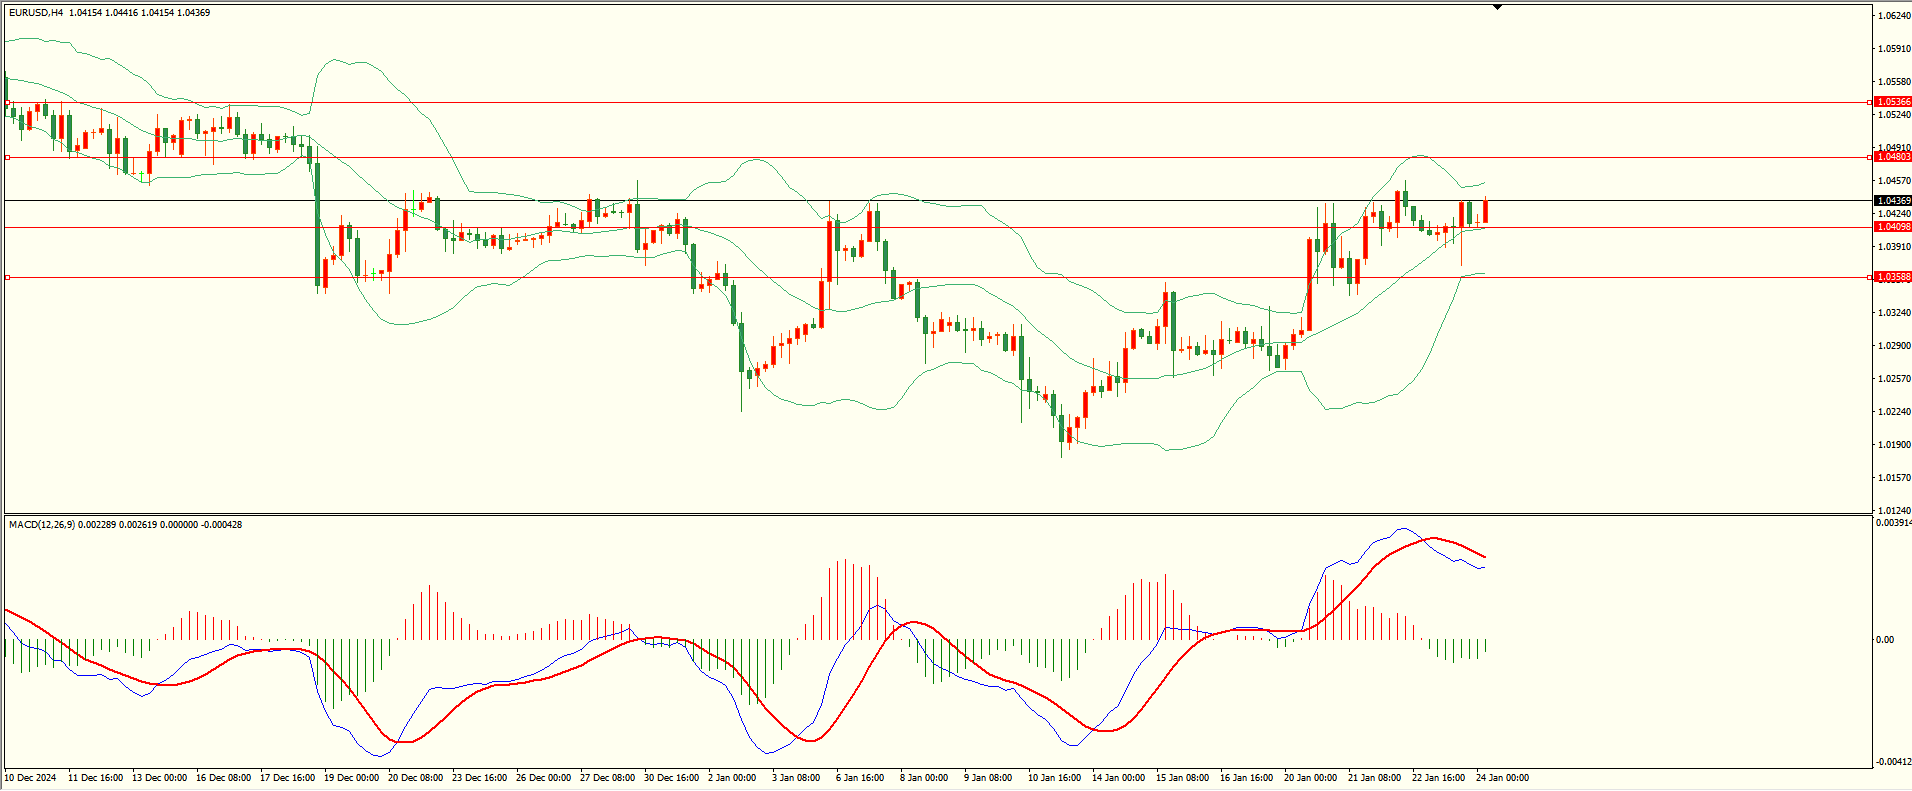Click the 2 Jan 00:00 time label

(x=732, y=778)
